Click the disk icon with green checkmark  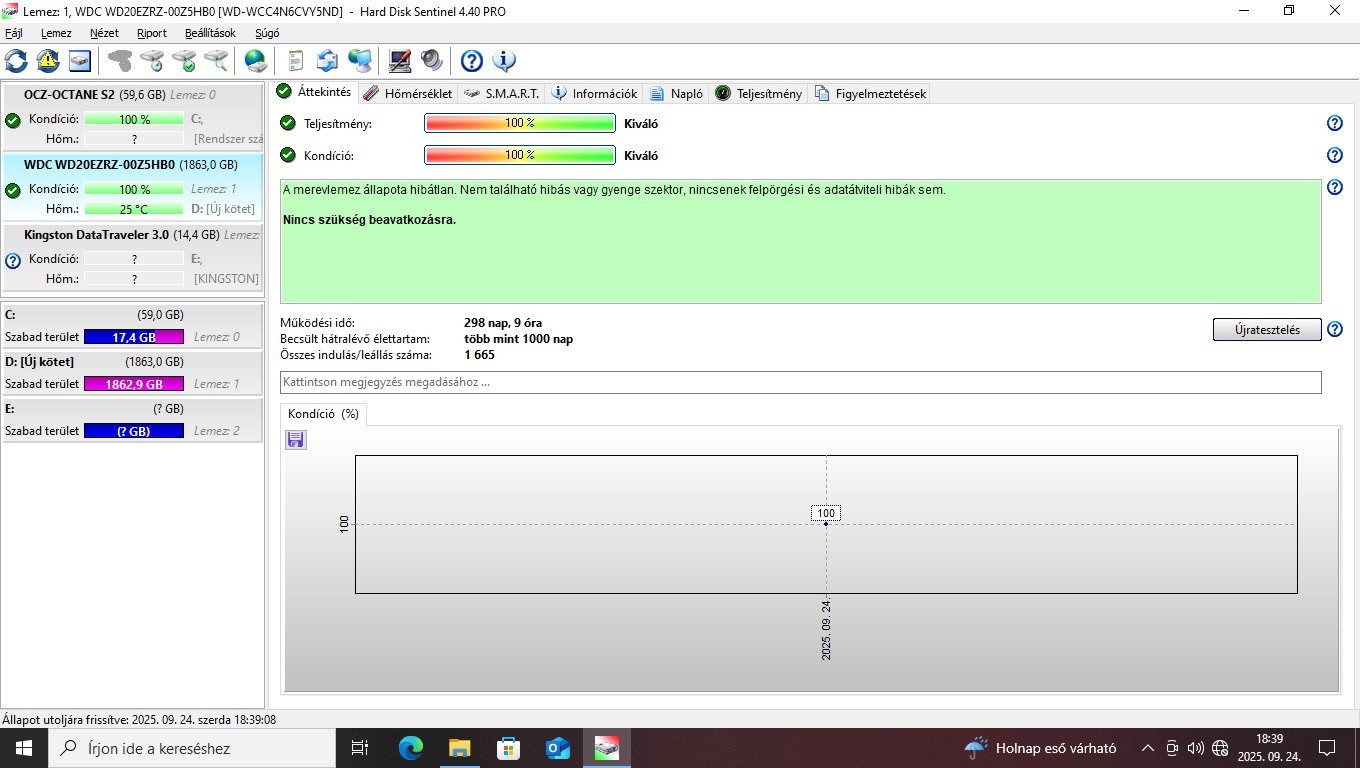[184, 61]
